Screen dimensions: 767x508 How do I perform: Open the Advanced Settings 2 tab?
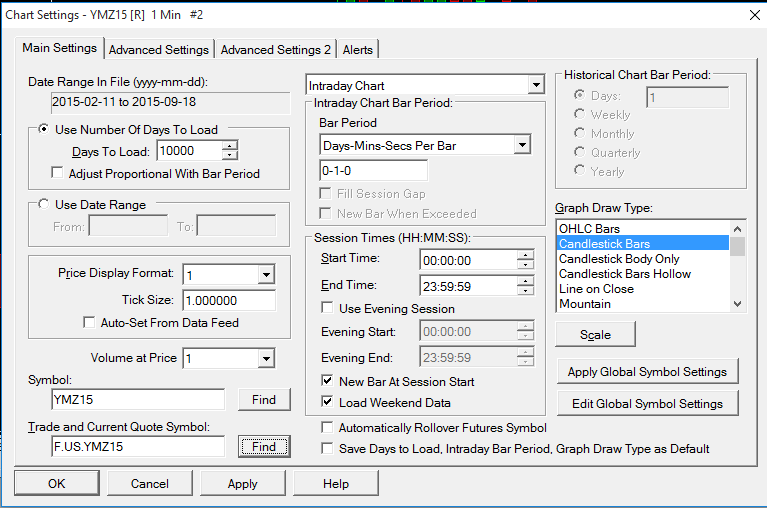tap(275, 50)
